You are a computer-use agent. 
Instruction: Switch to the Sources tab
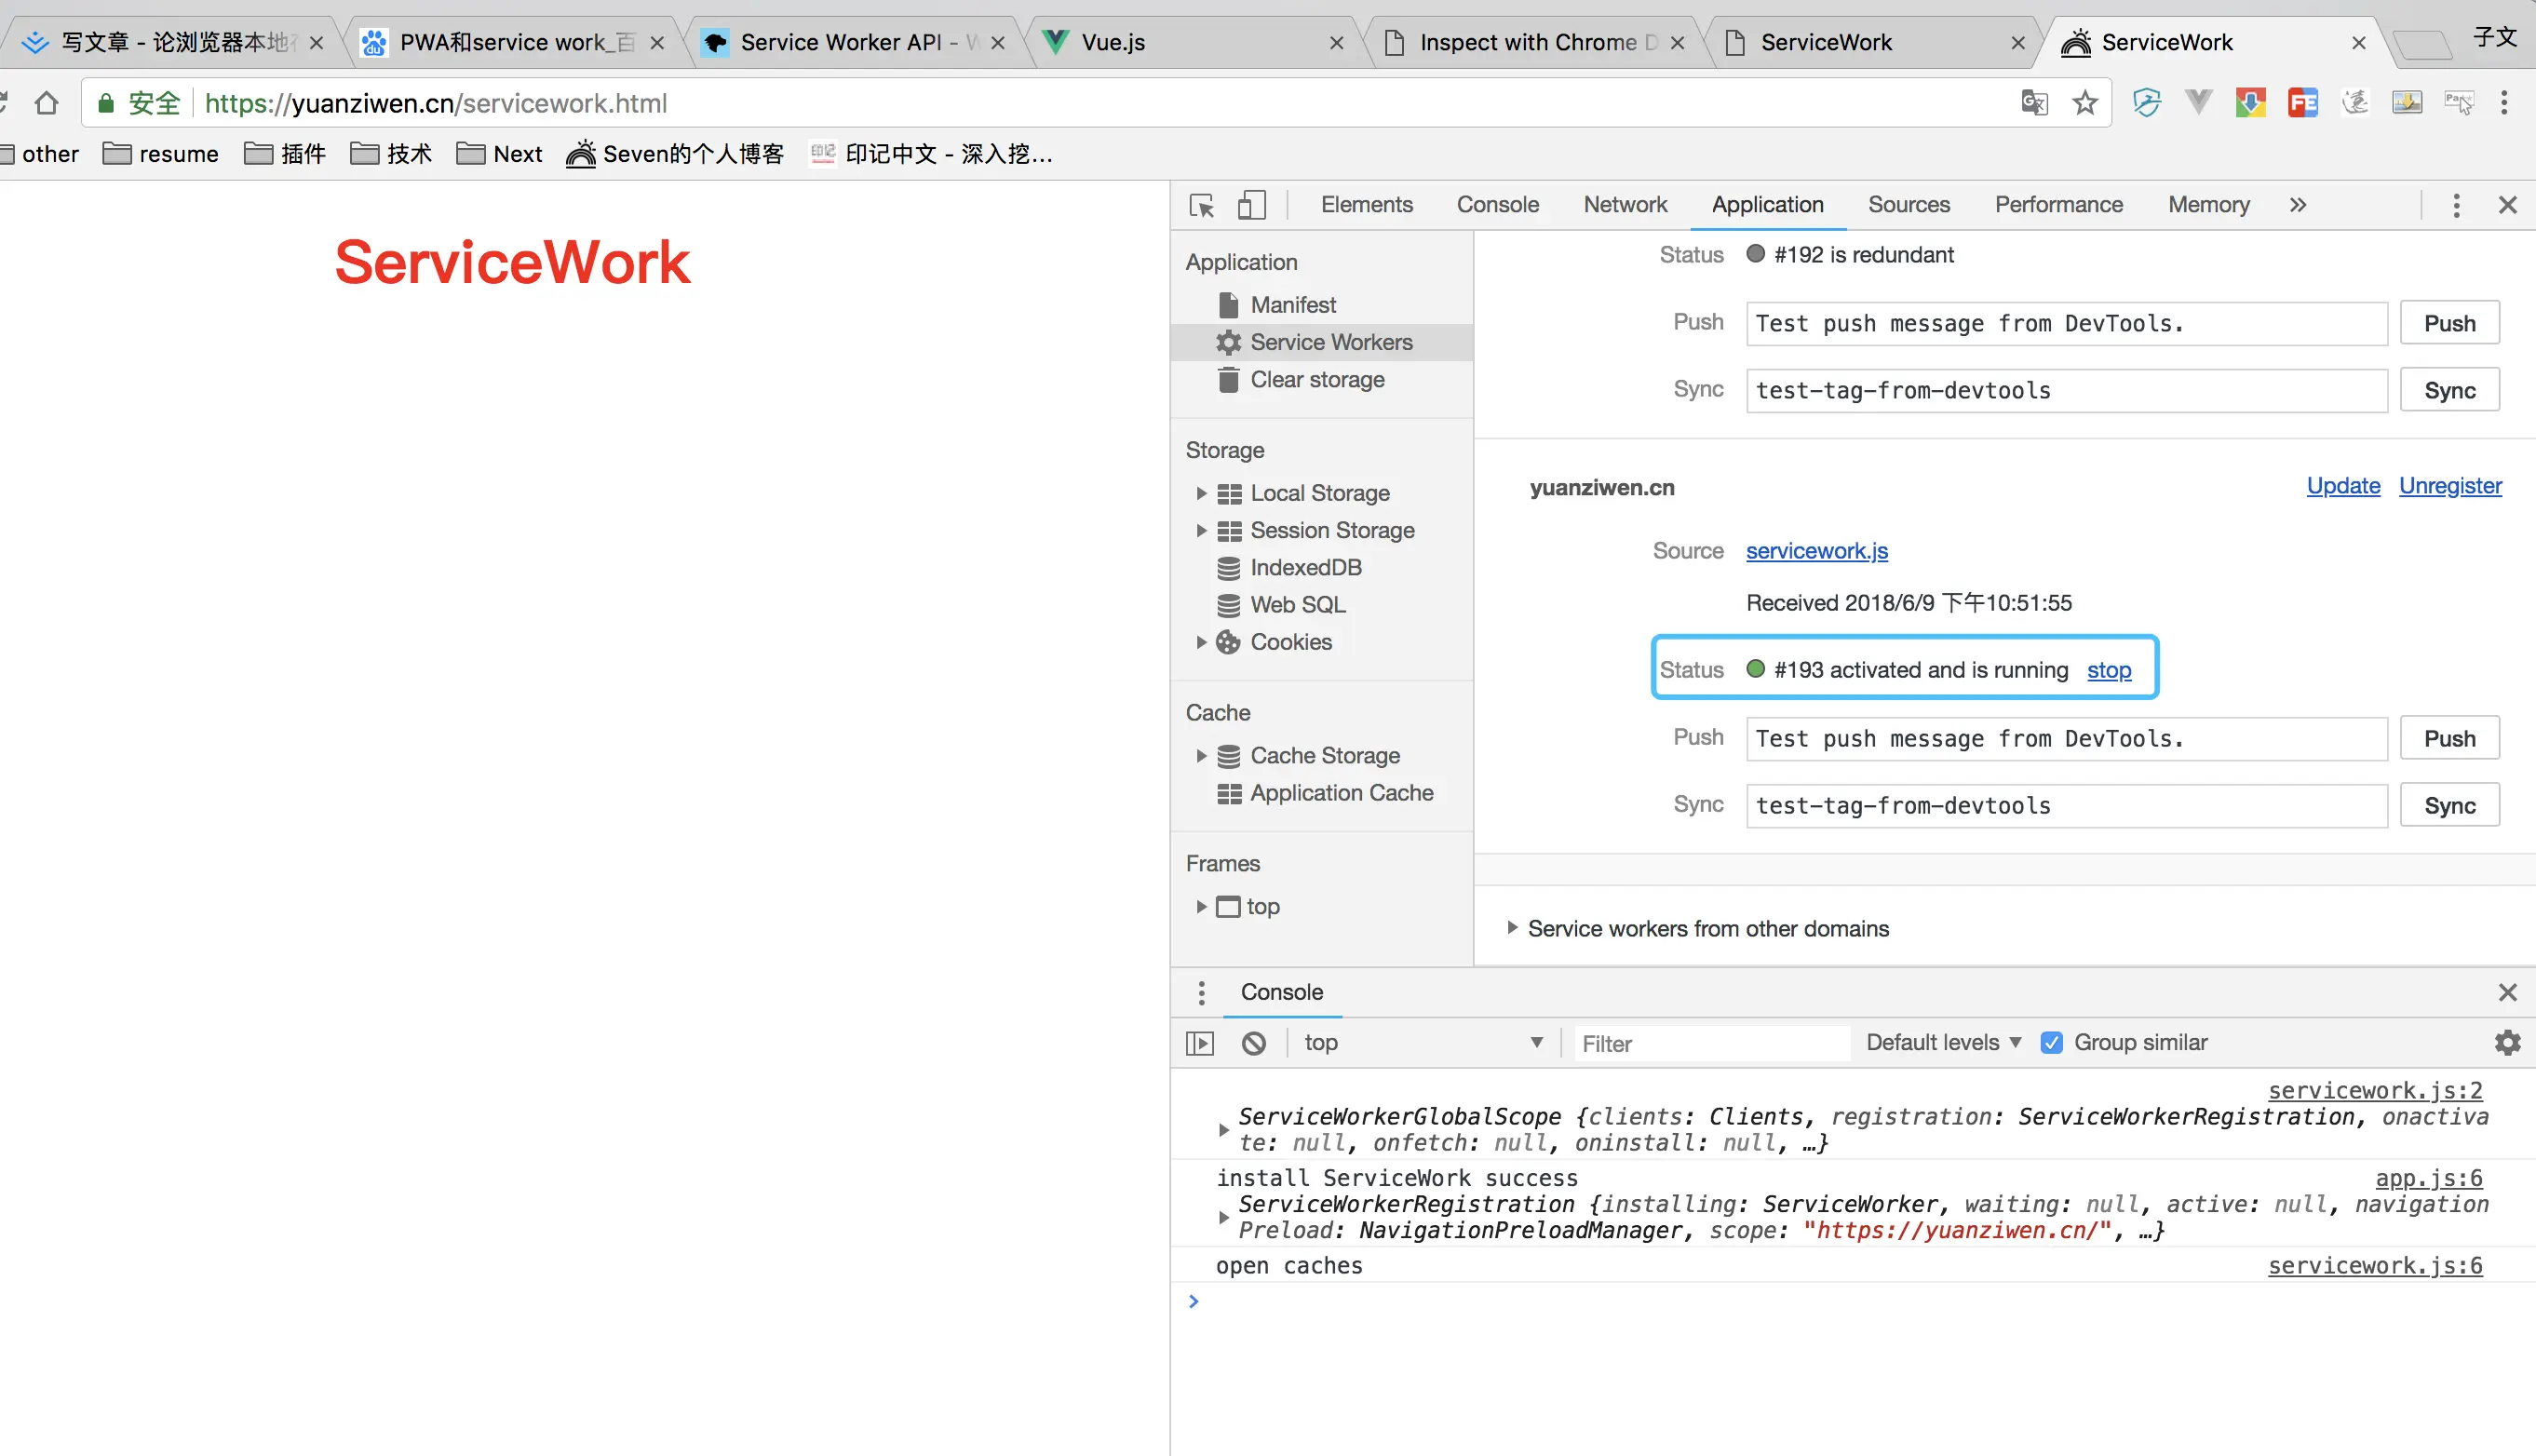(1908, 205)
